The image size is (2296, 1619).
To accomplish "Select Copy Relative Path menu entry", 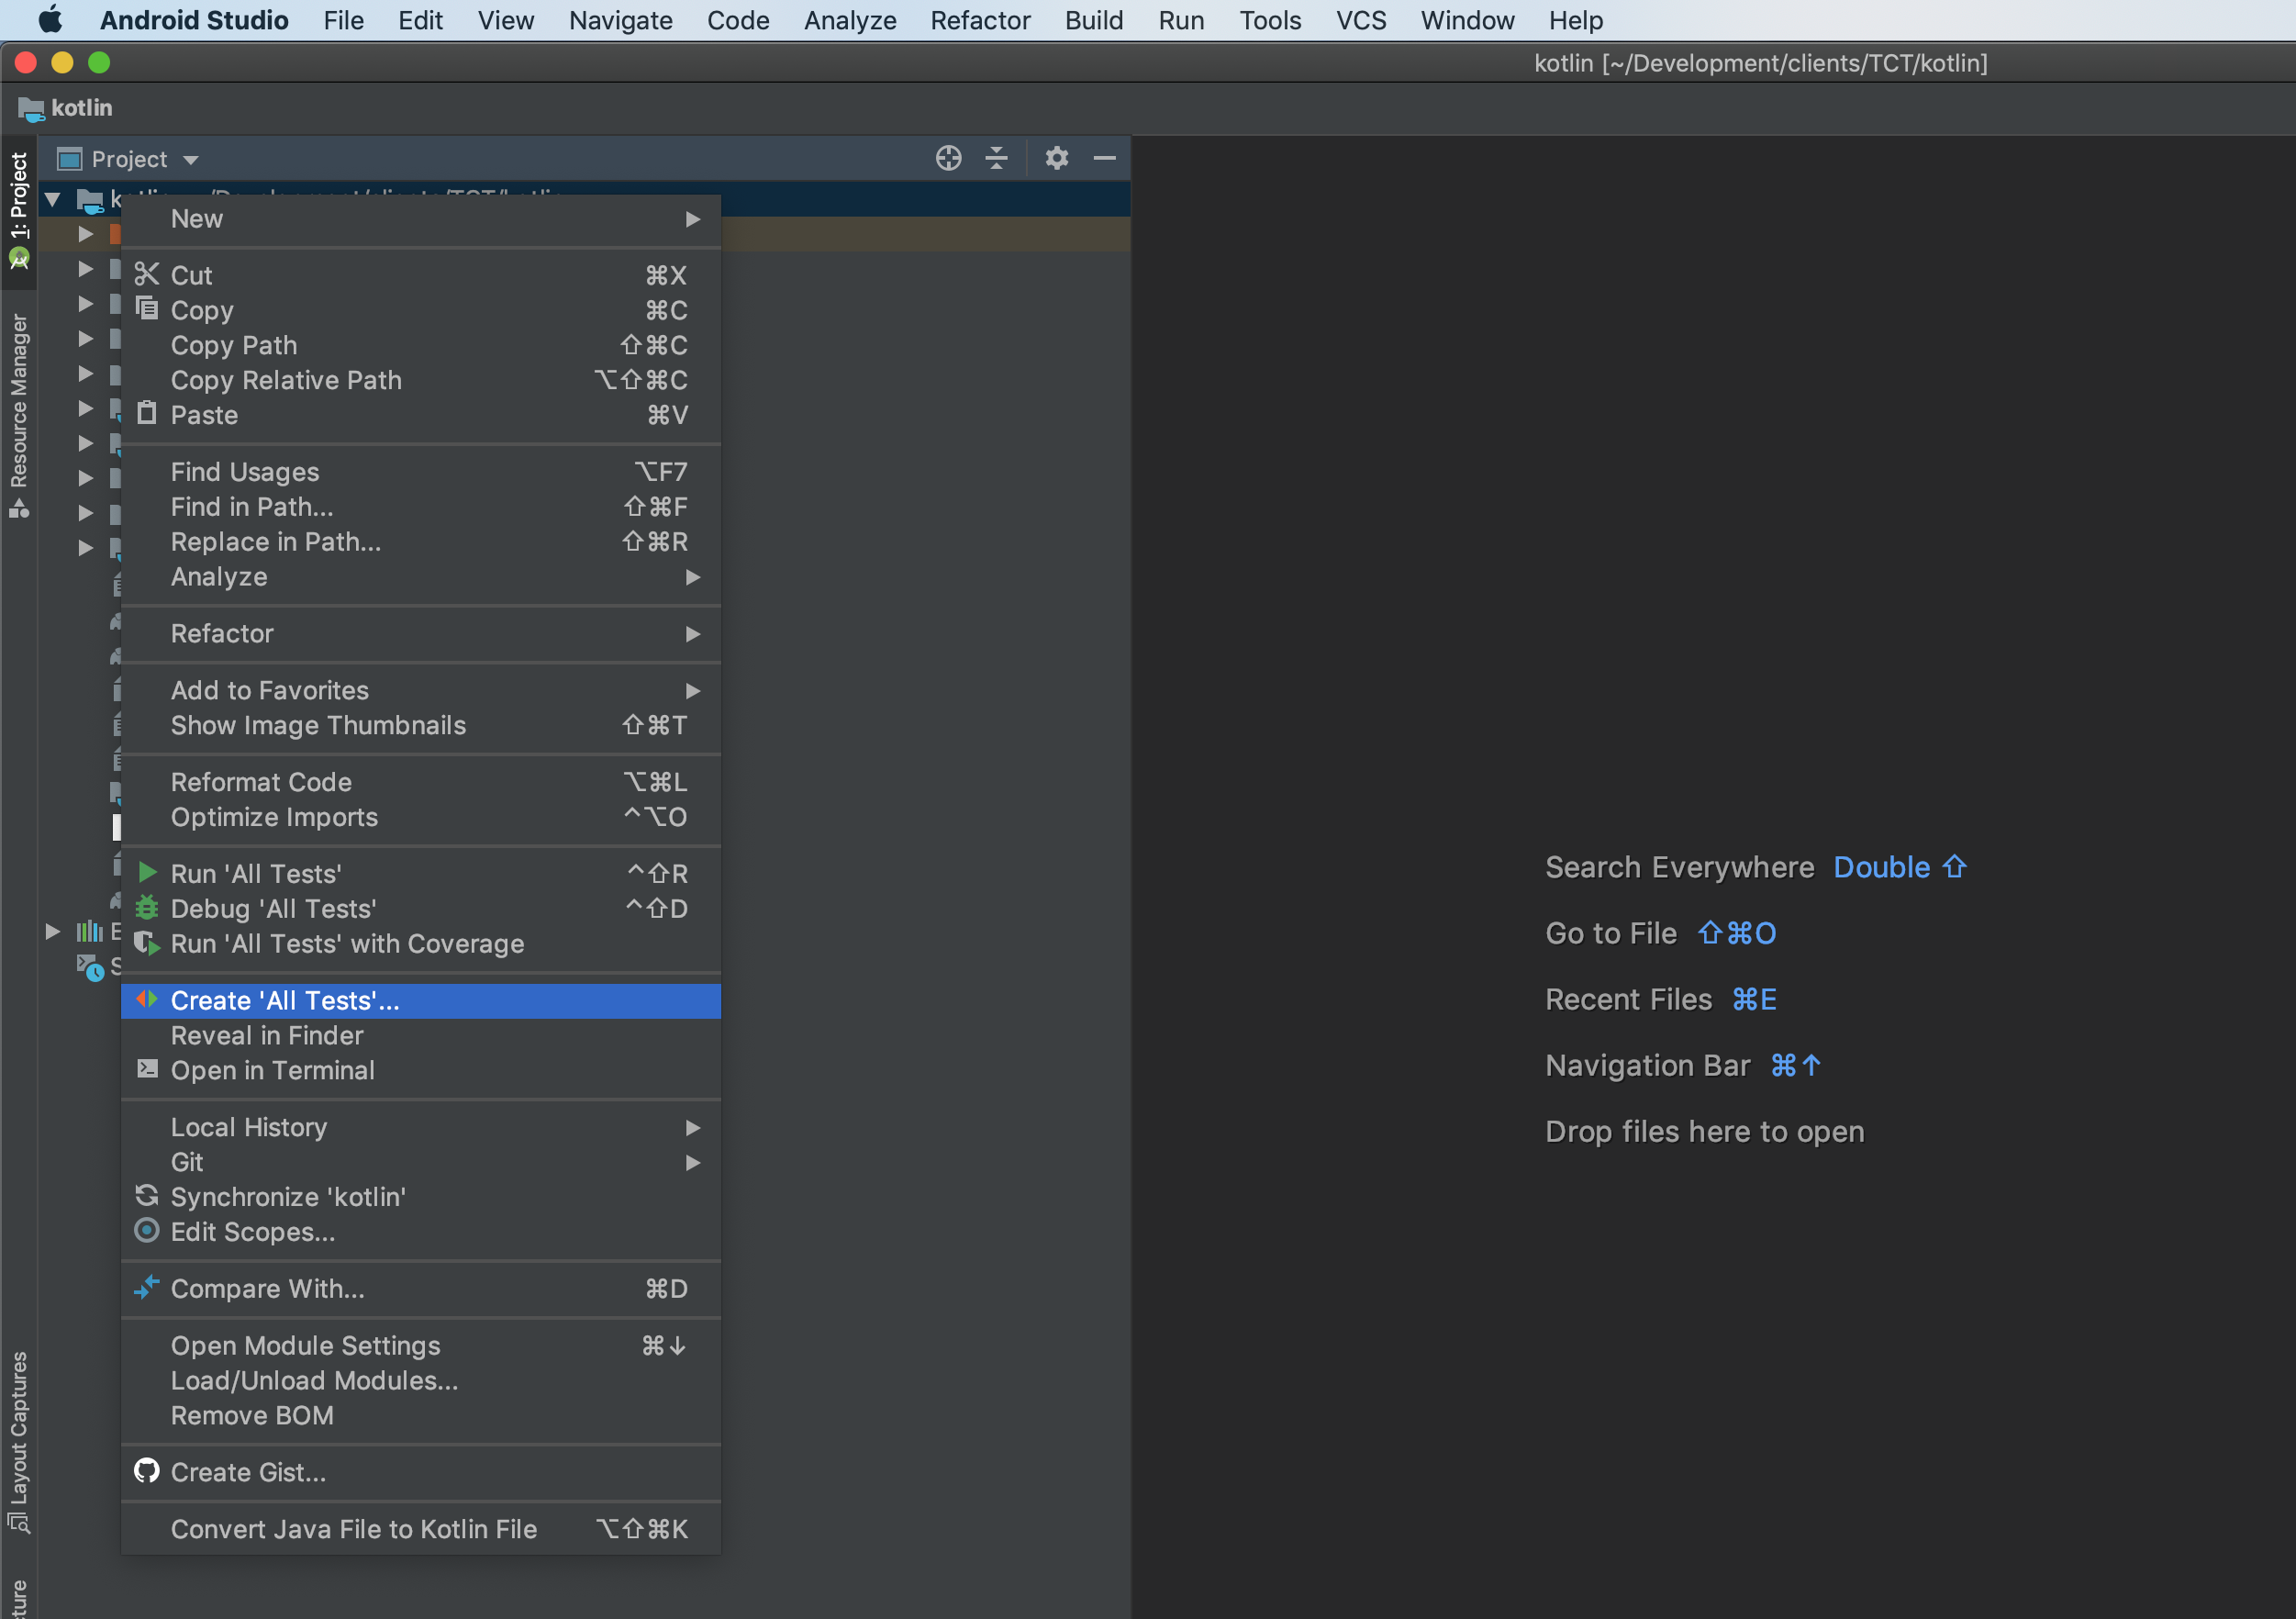I will point(421,380).
